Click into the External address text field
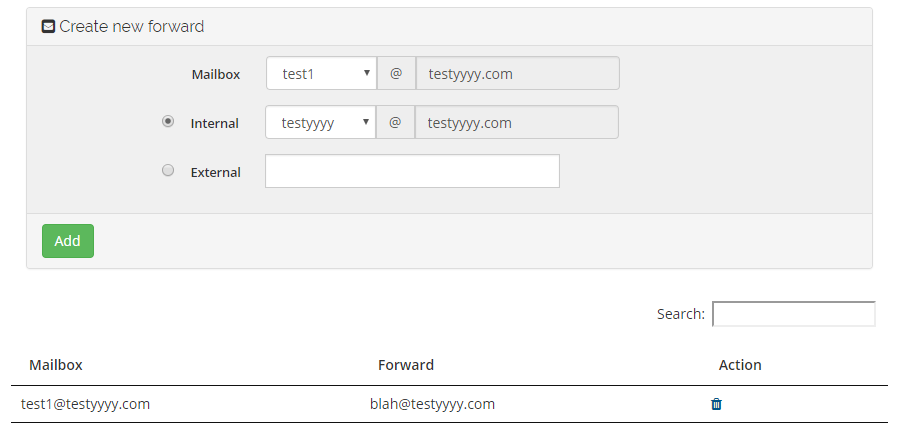Viewport: 902px width, 429px height. pyautogui.click(x=412, y=171)
